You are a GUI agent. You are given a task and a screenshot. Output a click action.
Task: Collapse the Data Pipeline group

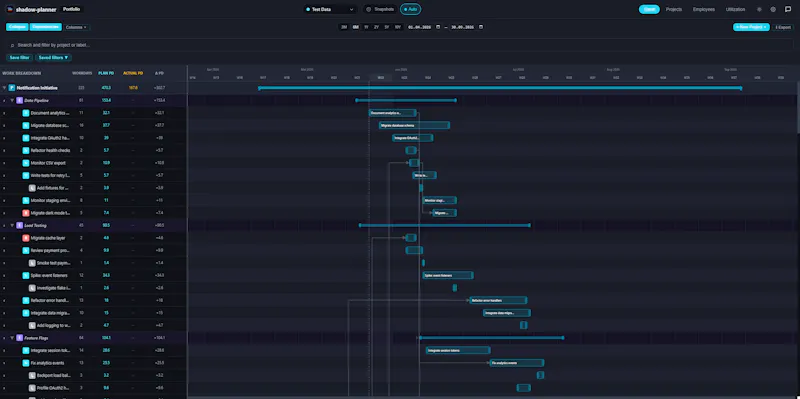click(12, 101)
